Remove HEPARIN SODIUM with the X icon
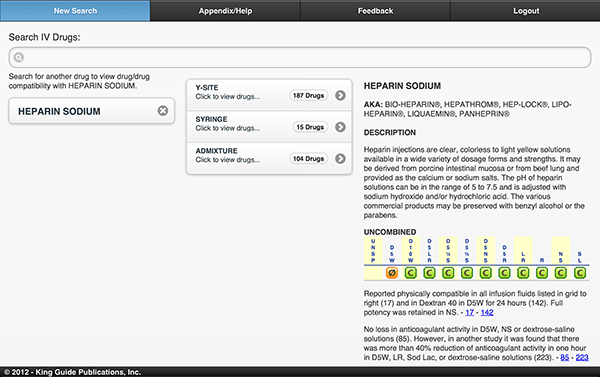 tap(163, 111)
